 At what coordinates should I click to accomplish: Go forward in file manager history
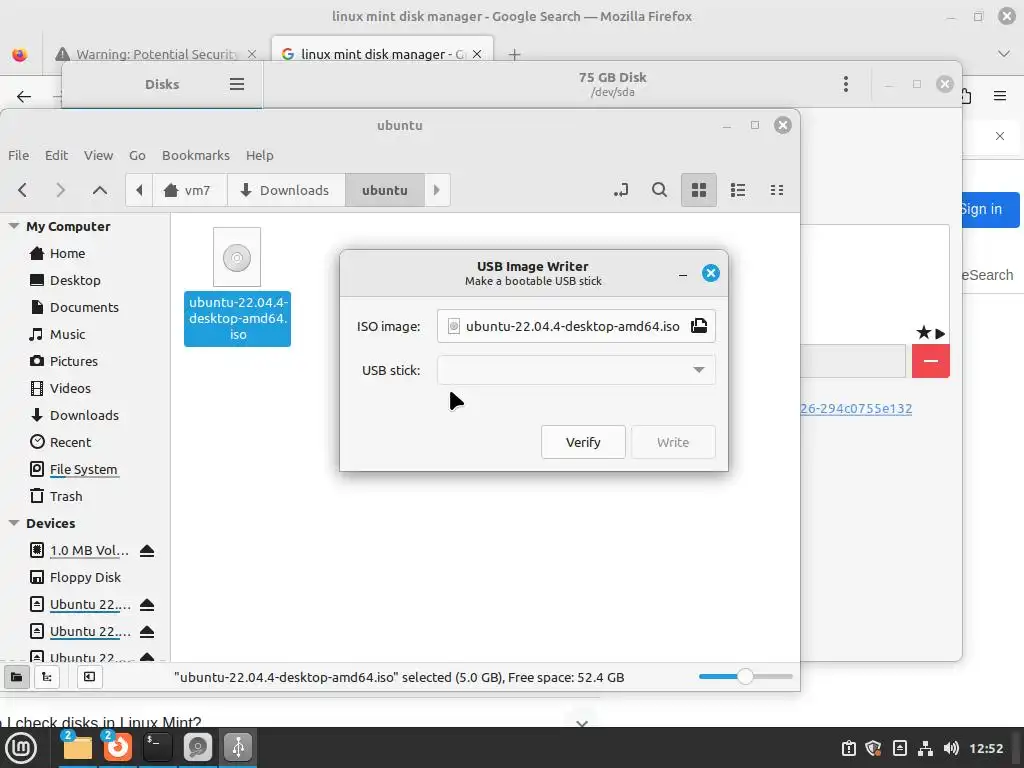point(60,190)
